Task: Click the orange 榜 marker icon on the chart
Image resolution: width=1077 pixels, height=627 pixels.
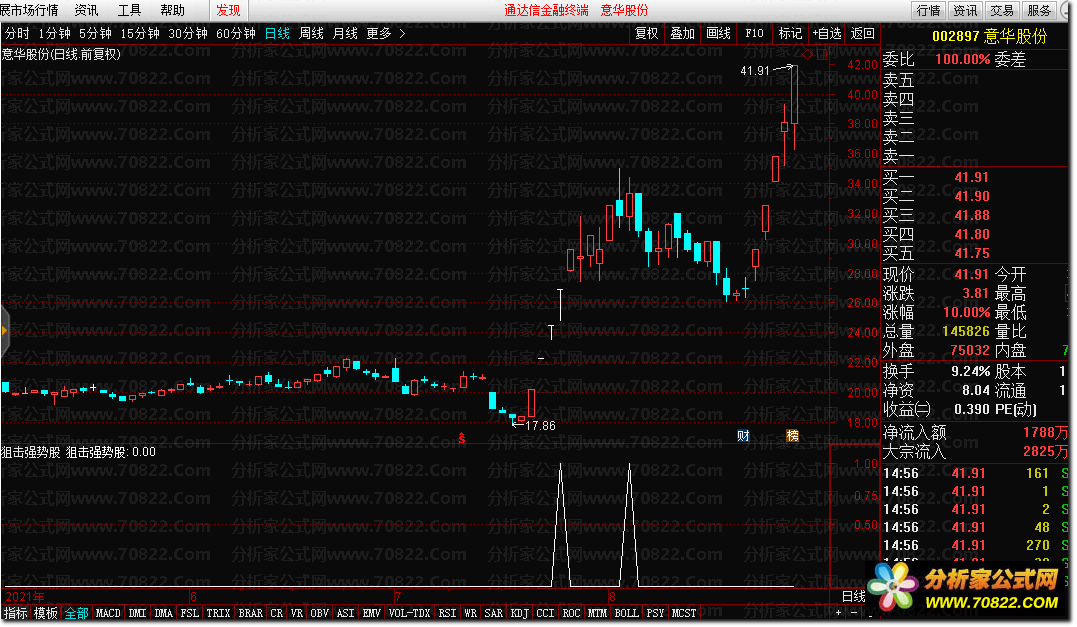Action: pos(792,435)
